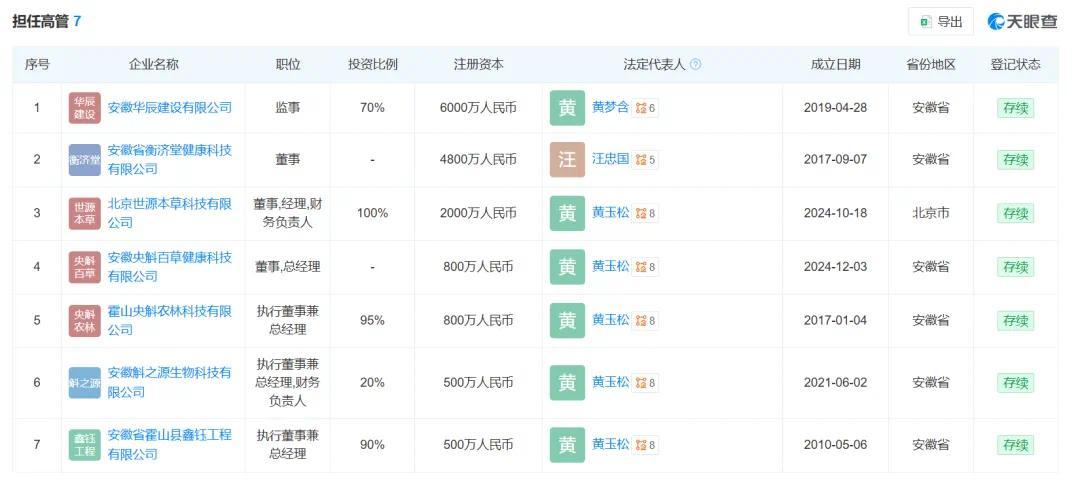Click the 世源本草 company logo icon

pos(84,213)
